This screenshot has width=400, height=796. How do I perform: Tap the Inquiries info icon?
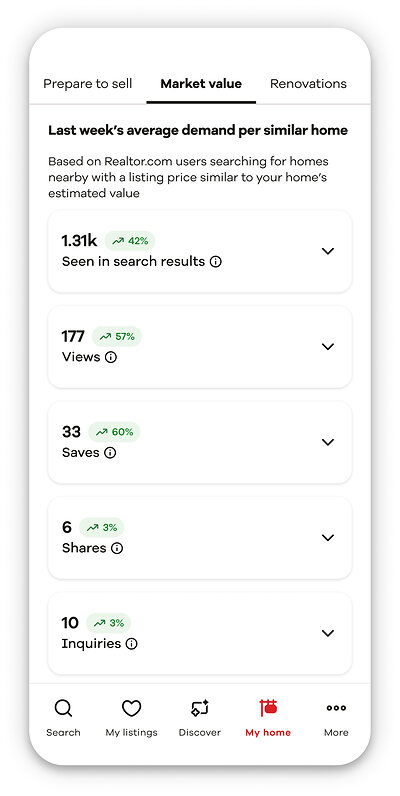(x=131, y=644)
